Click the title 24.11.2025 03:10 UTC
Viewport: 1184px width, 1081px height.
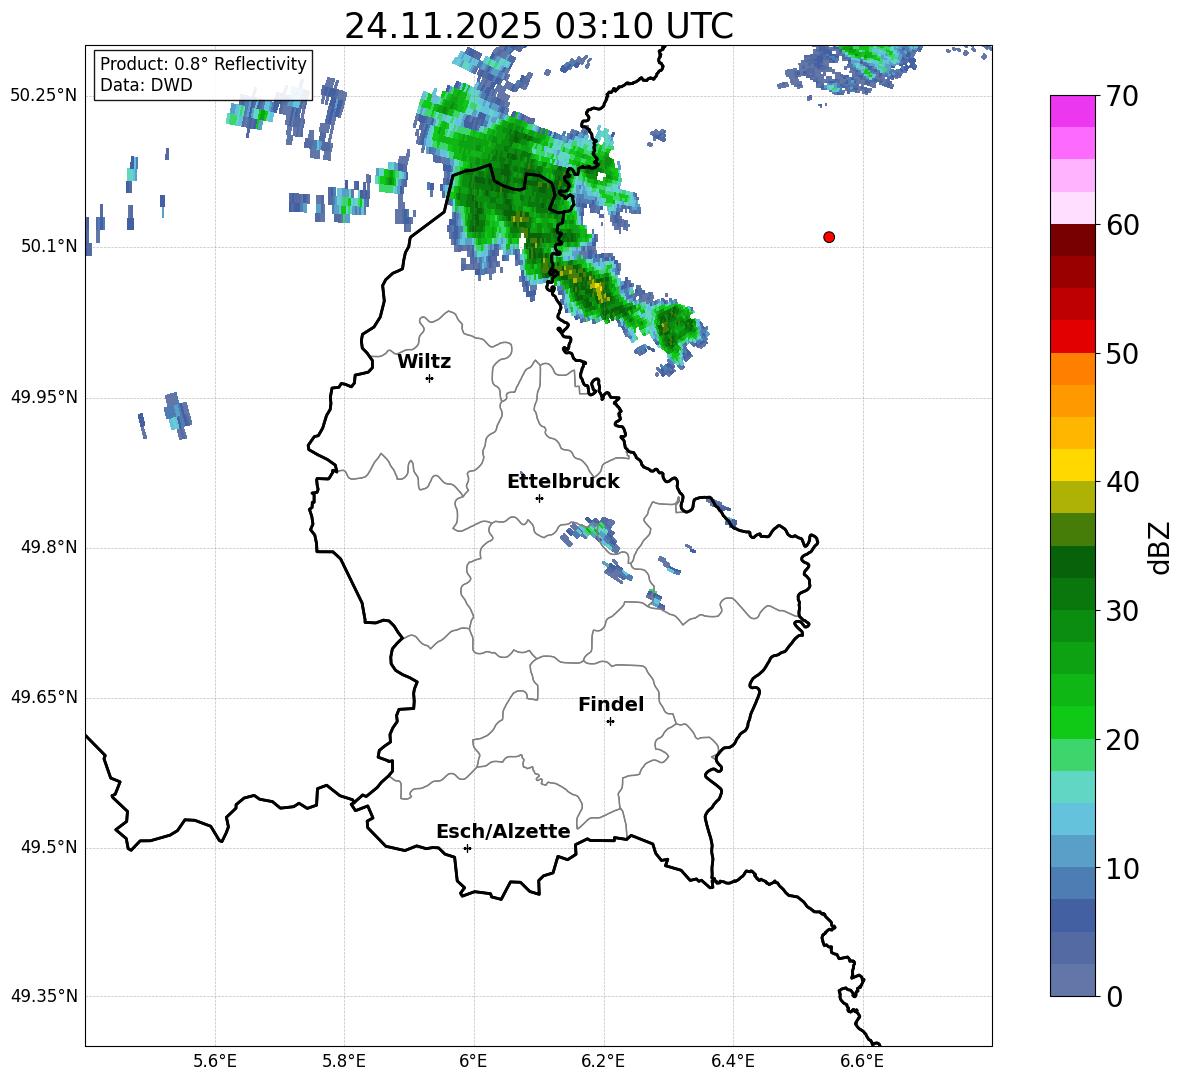[x=538, y=26]
